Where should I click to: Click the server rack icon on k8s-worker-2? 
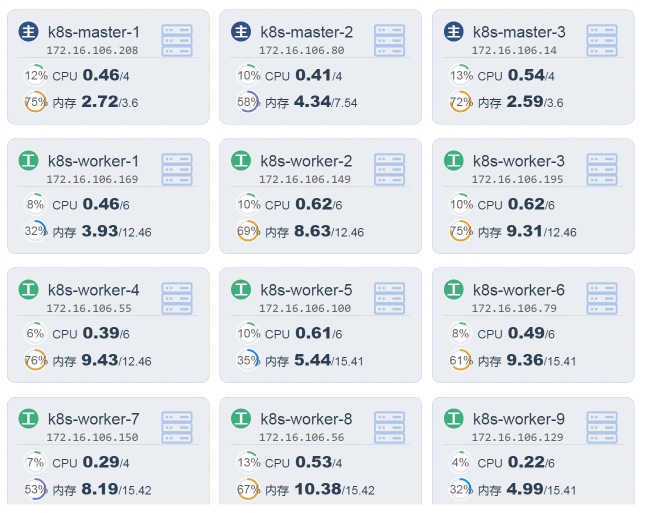click(389, 169)
